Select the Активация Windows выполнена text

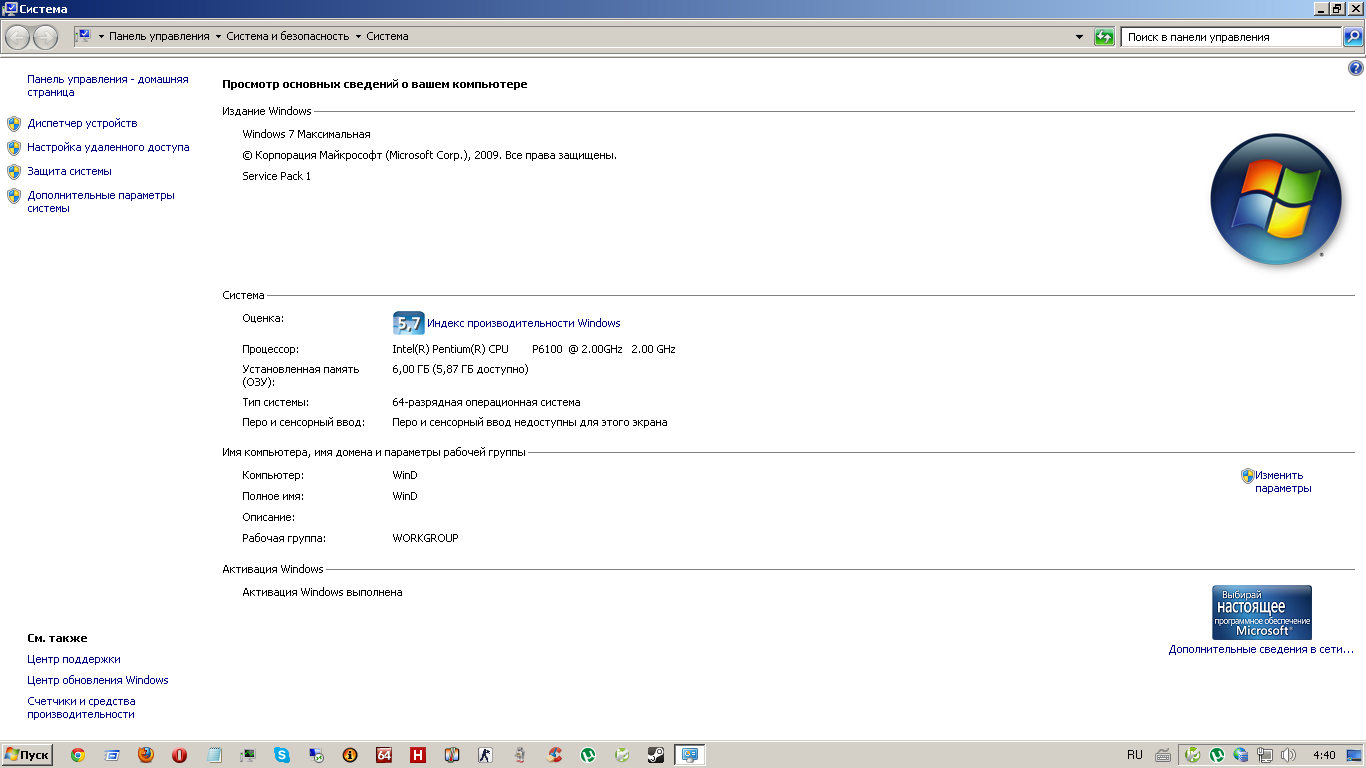tap(322, 593)
